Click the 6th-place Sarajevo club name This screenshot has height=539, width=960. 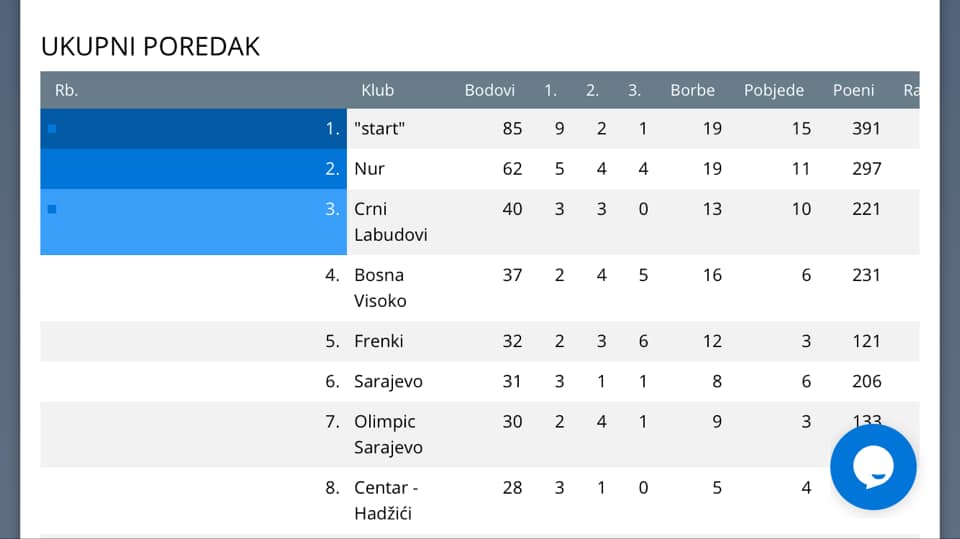point(388,381)
